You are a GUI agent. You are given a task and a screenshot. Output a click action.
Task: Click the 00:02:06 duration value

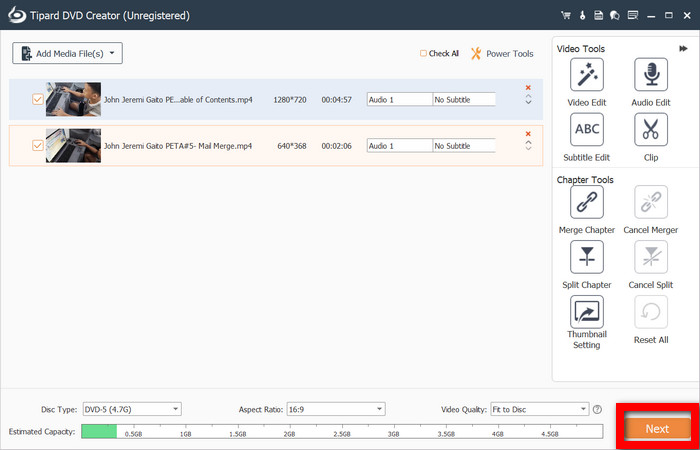click(337, 146)
